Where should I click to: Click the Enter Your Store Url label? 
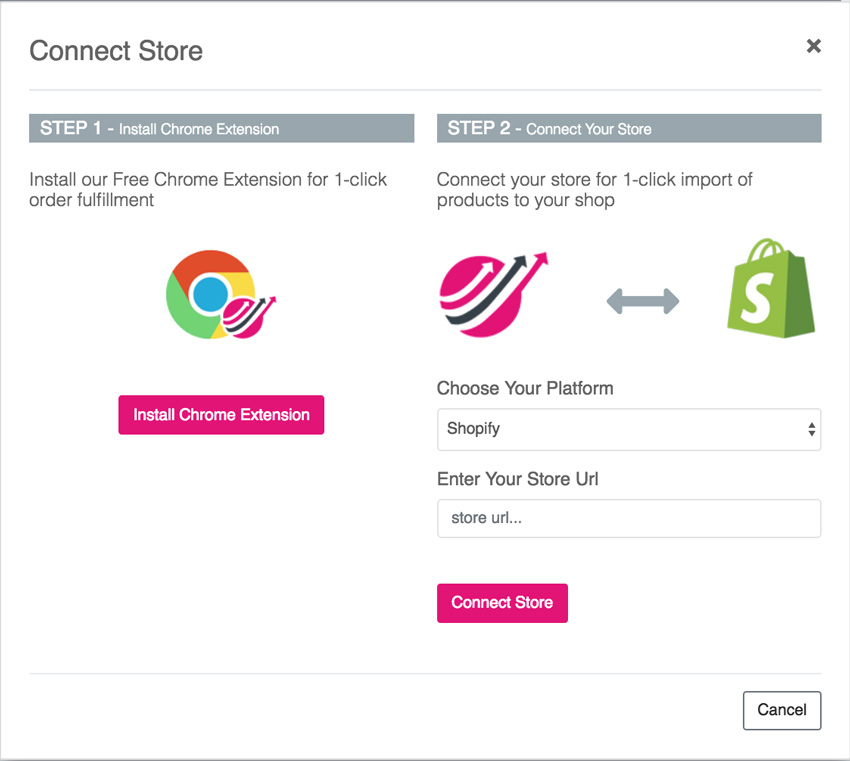tap(517, 479)
